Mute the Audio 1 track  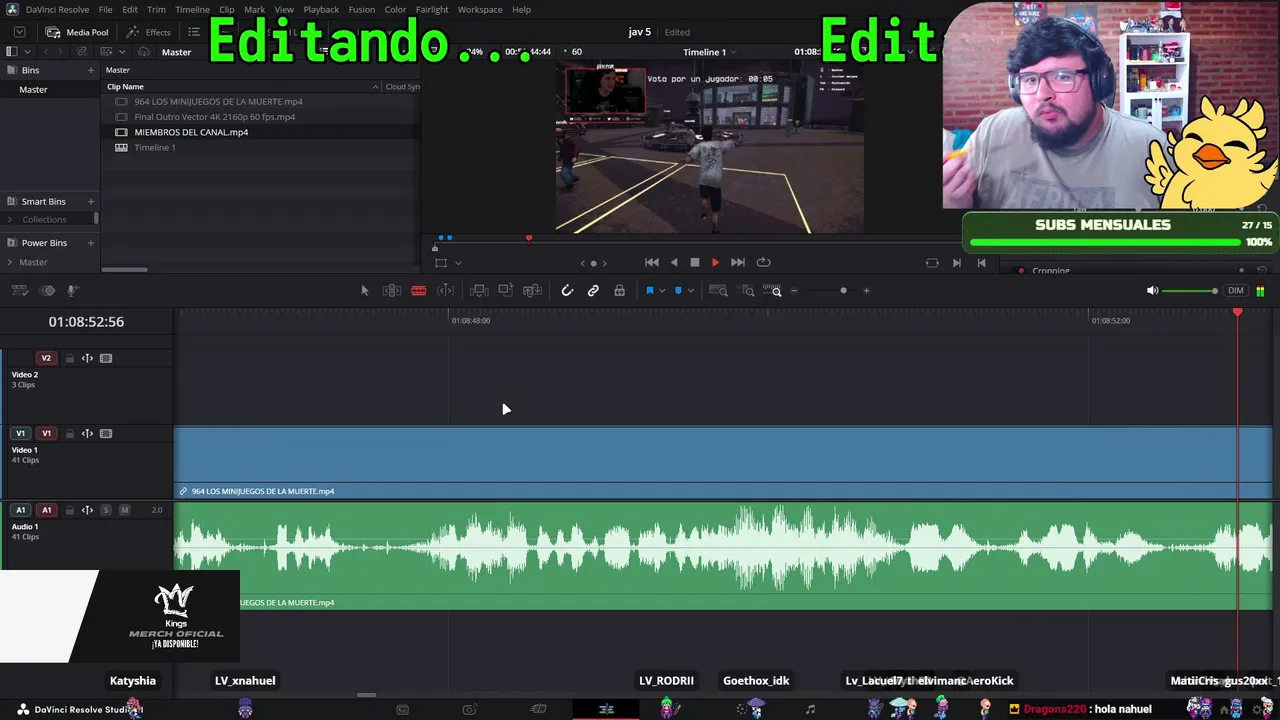point(124,510)
